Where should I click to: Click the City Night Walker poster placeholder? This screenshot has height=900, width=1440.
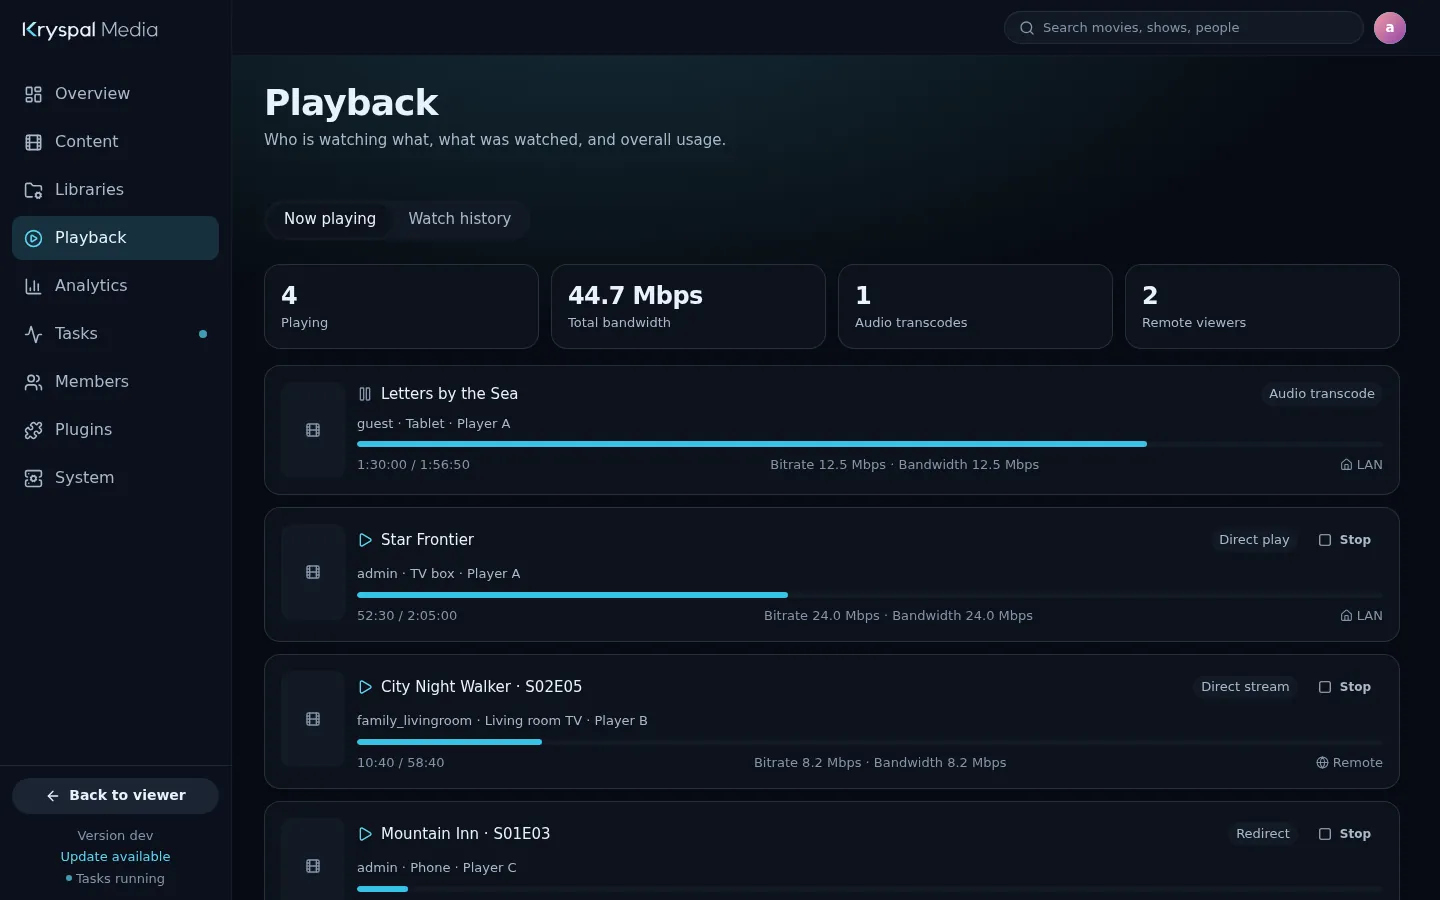tap(313, 719)
